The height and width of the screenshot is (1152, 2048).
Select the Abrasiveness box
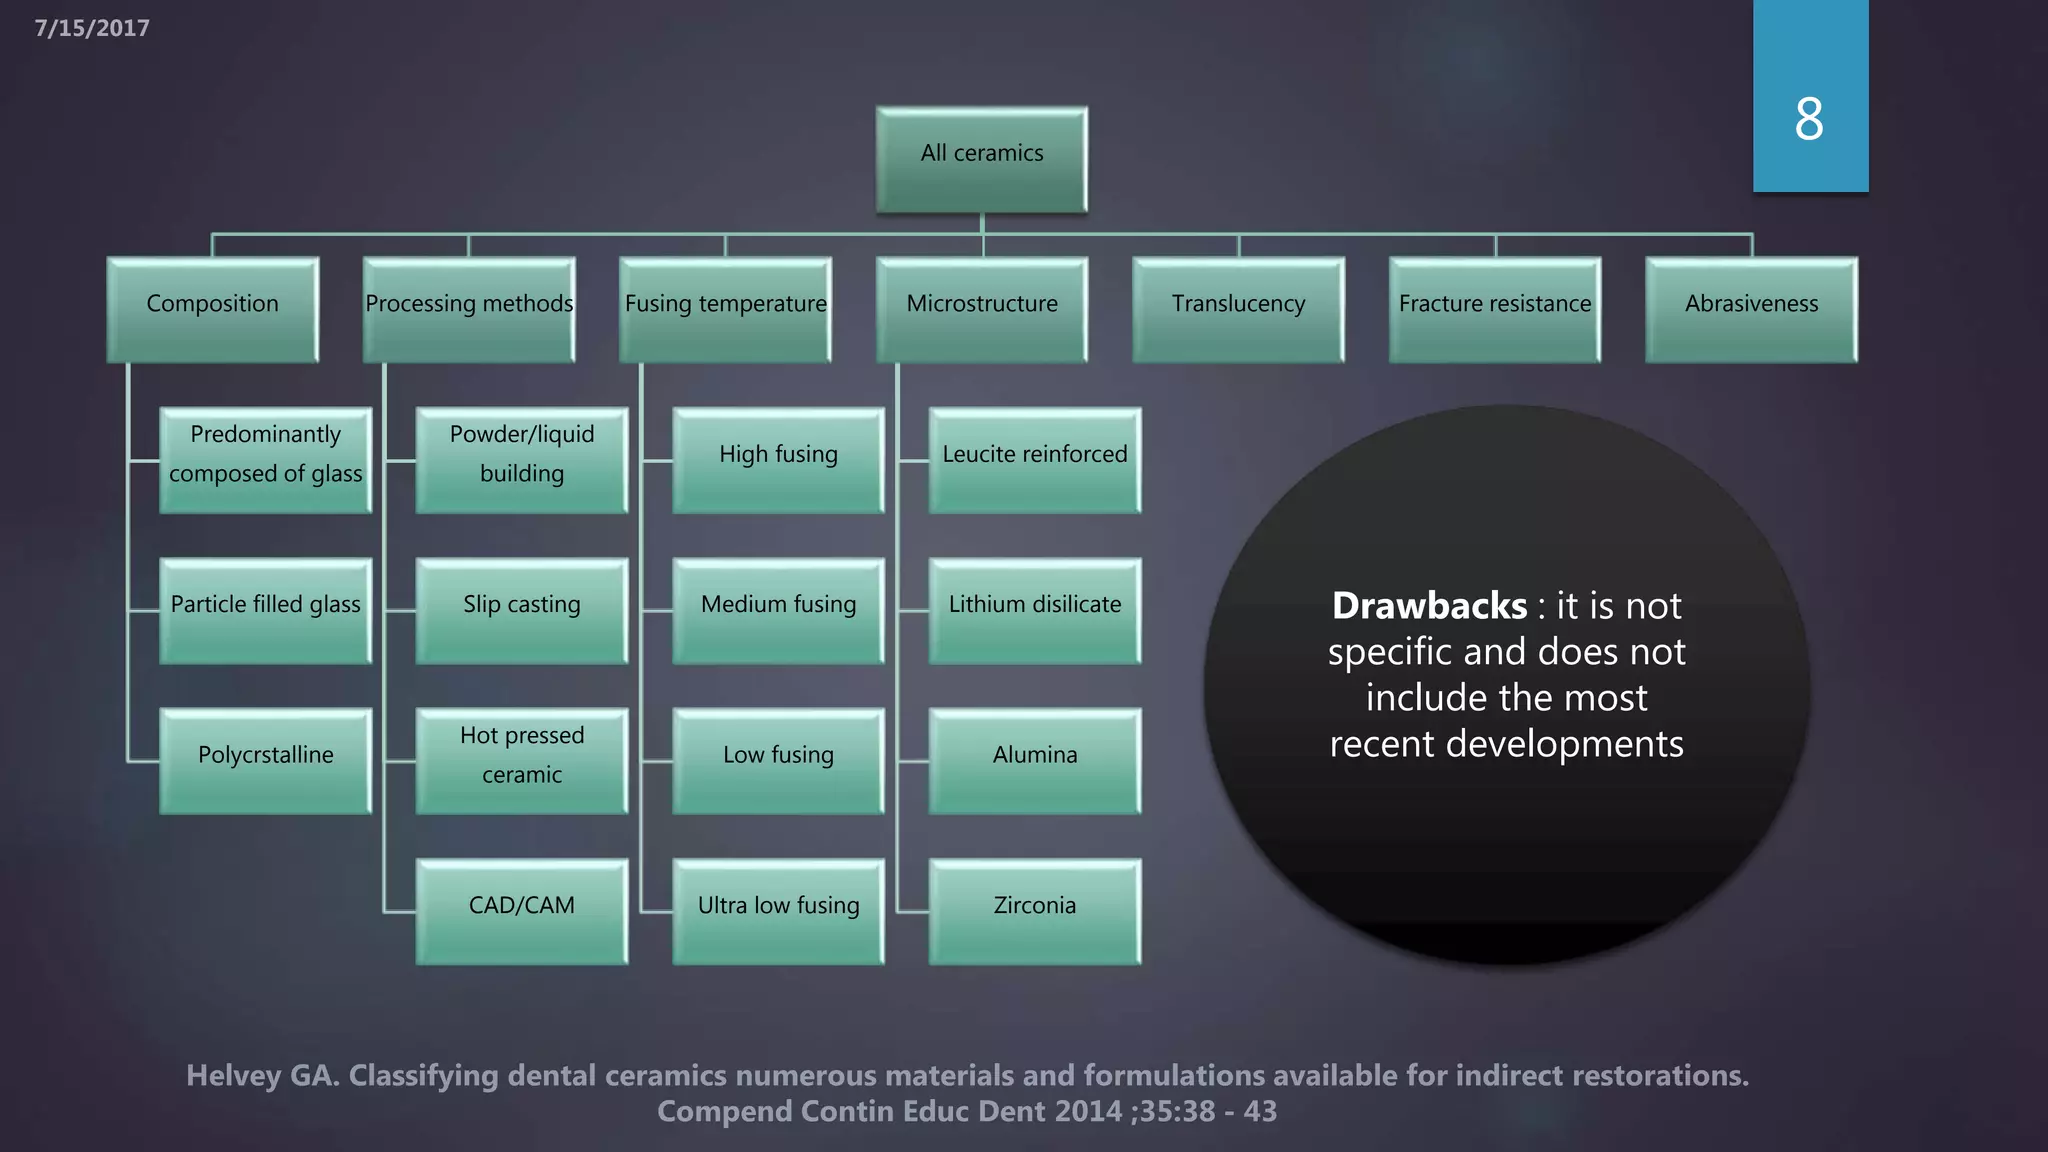click(x=1751, y=309)
